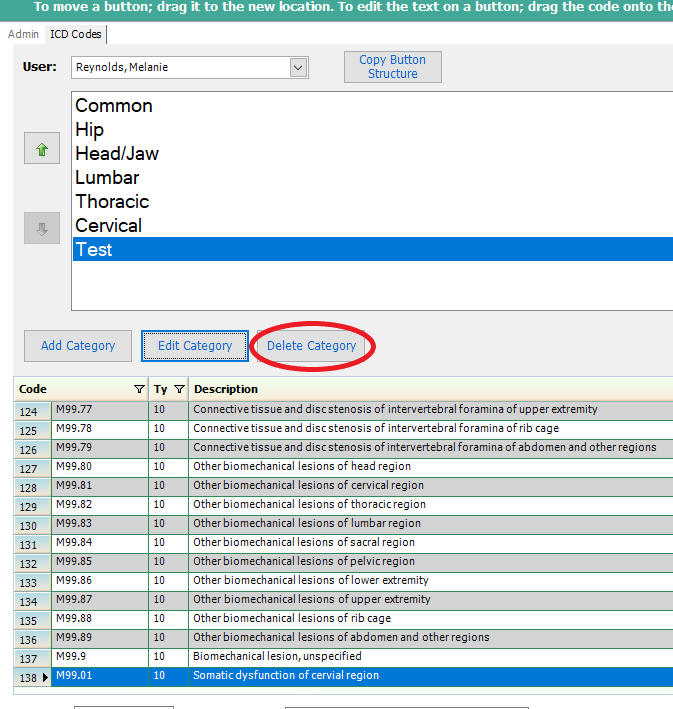673x709 pixels.
Task: Pick the Thoracic category
Action: click(112, 202)
